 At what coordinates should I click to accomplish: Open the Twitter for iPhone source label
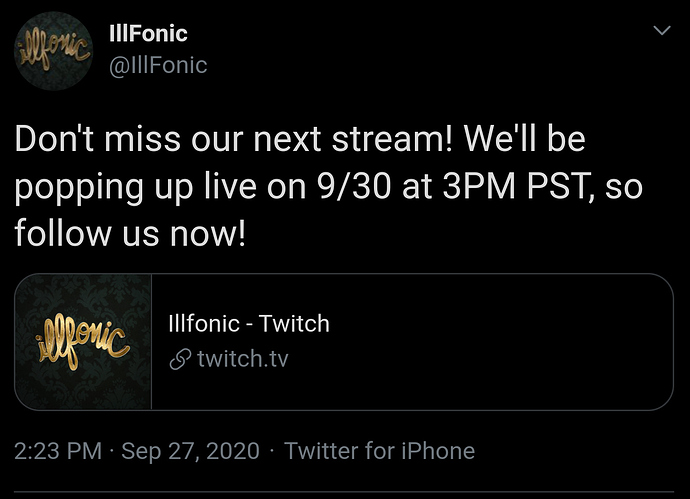click(x=380, y=451)
